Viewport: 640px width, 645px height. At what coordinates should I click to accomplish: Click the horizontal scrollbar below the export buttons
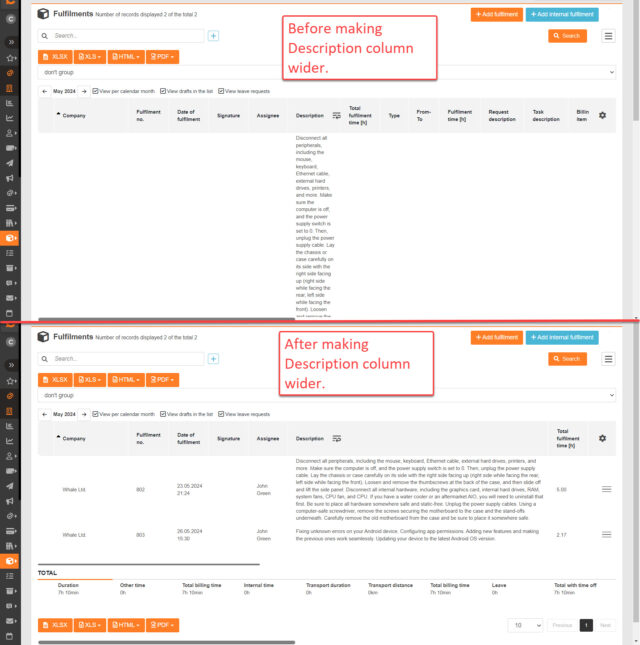pos(167,642)
